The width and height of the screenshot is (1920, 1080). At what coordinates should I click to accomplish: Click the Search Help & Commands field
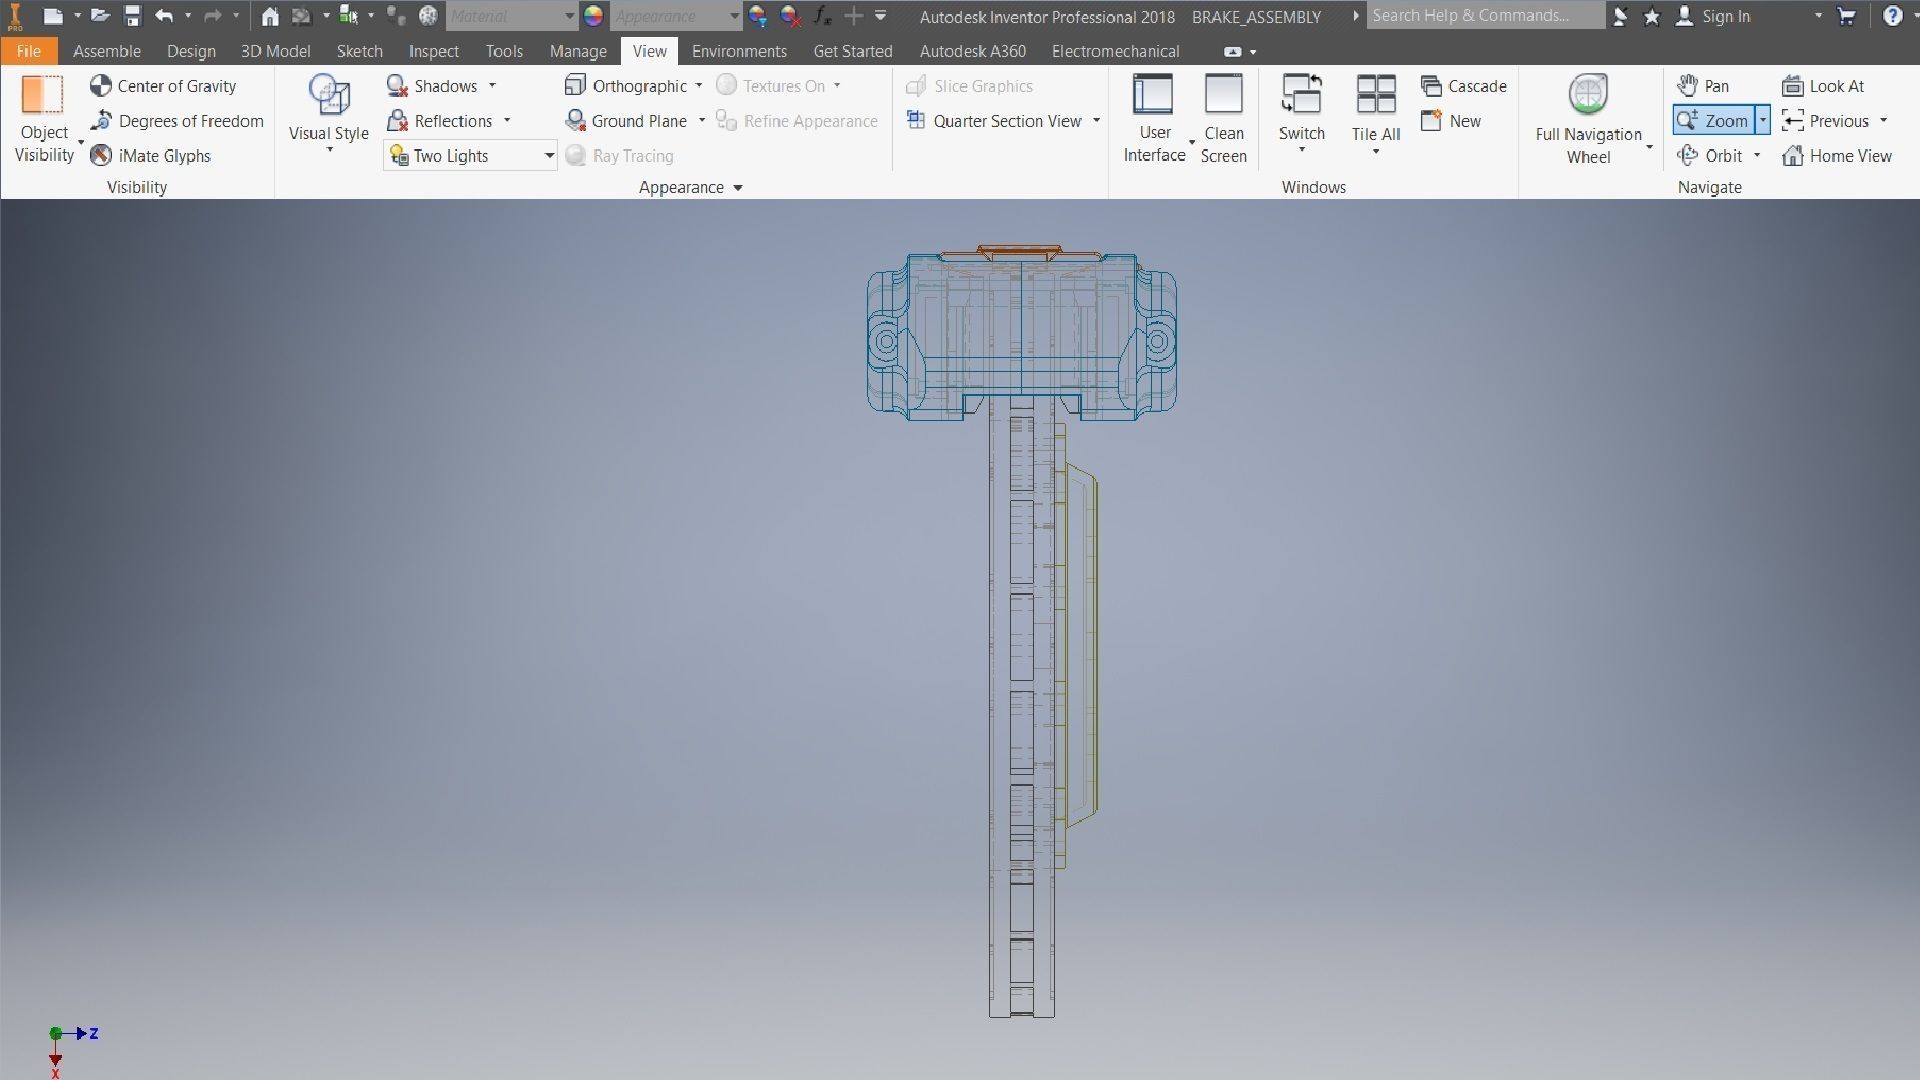tap(1484, 16)
